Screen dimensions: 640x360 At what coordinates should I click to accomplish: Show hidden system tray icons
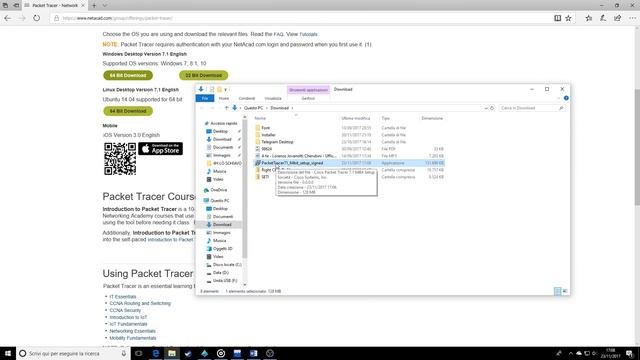[571, 353]
